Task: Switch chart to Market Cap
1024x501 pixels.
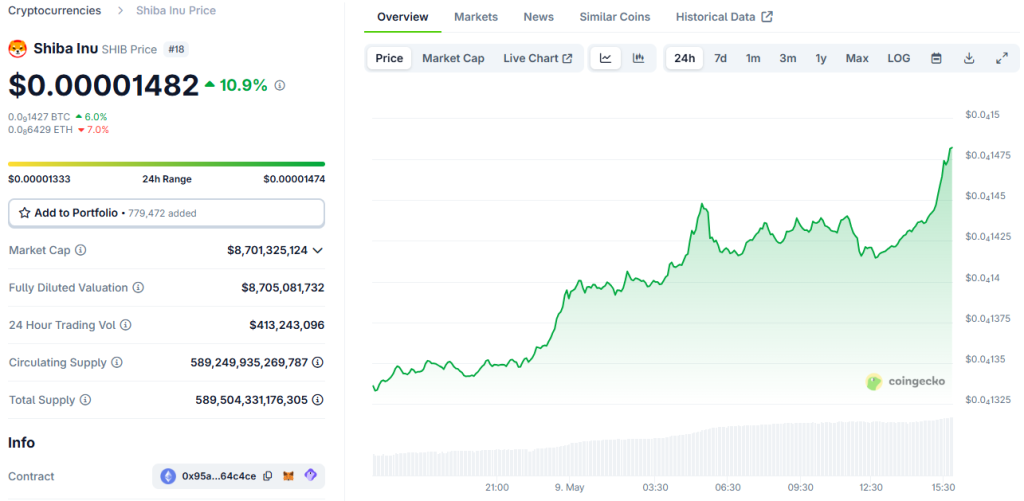Action: tap(453, 58)
